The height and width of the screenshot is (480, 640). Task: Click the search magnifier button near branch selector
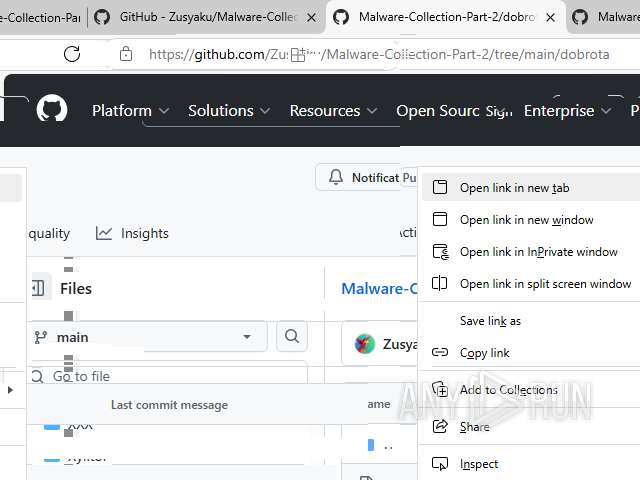[x=292, y=336]
